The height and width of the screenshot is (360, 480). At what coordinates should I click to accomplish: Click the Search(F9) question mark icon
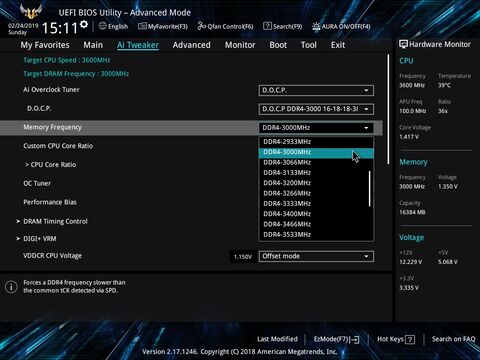[267, 26]
